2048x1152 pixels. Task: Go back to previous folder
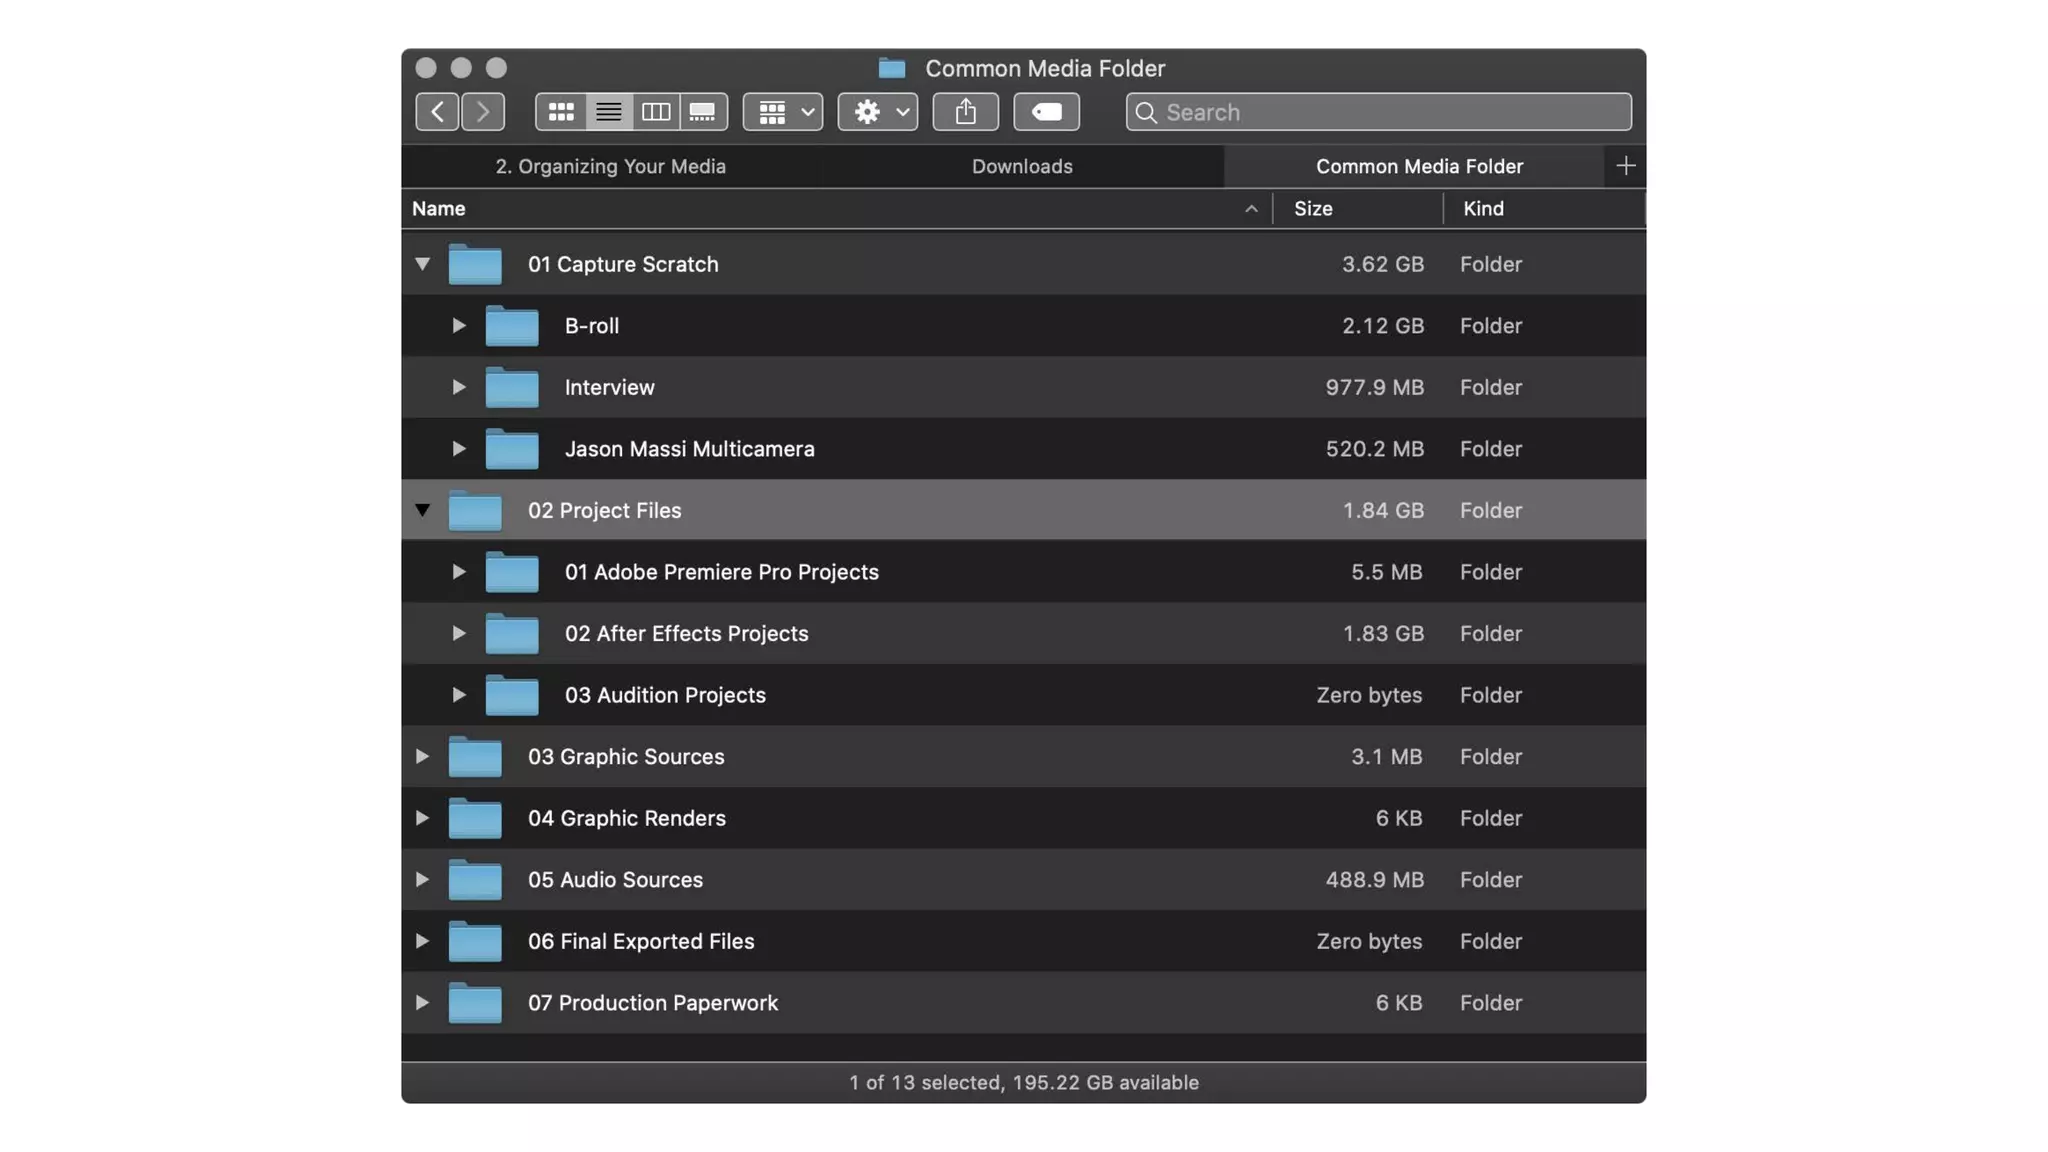(437, 112)
